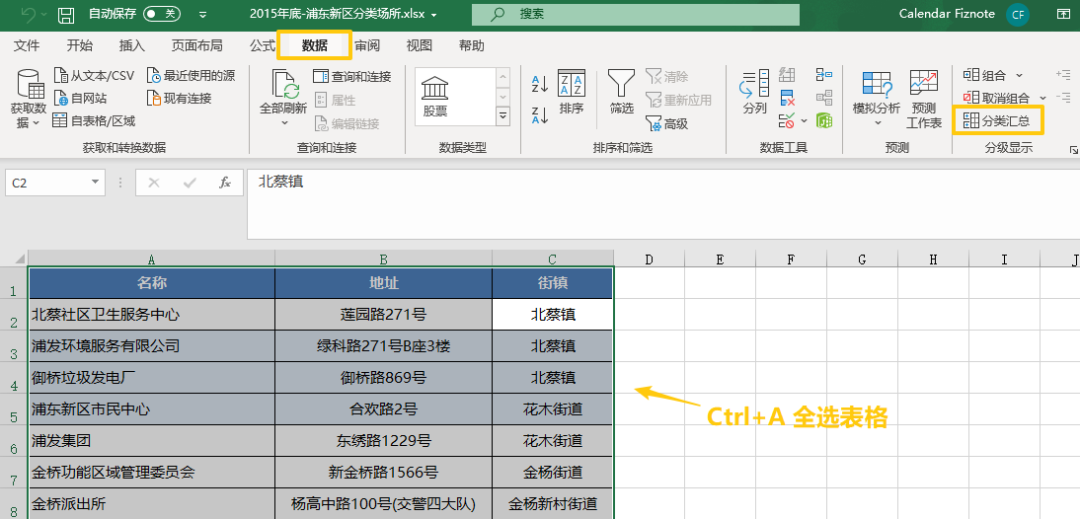Open the 模拟分析 what-if analysis menu
The width and height of the screenshot is (1080, 519).
pyautogui.click(x=877, y=98)
